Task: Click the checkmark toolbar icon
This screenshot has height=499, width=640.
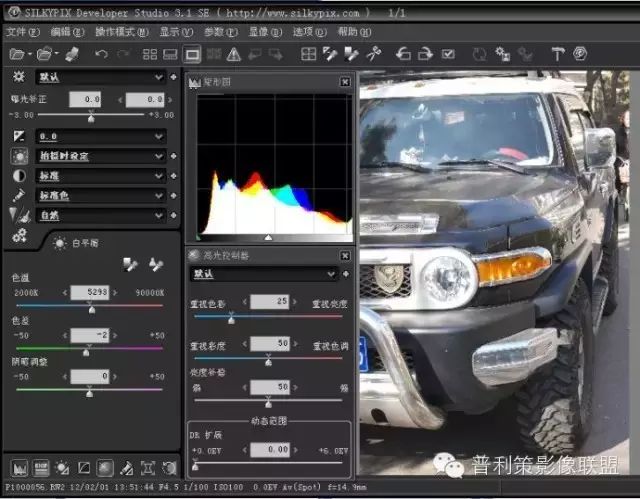Action: tap(448, 54)
